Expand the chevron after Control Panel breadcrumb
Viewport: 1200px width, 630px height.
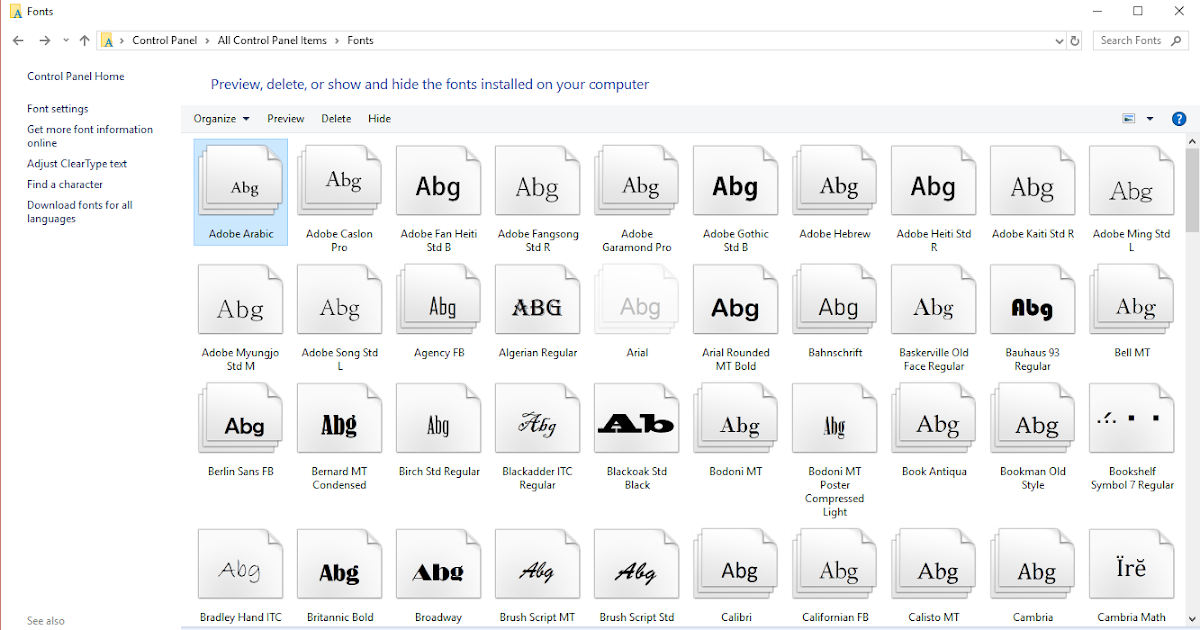pyautogui.click(x=209, y=41)
